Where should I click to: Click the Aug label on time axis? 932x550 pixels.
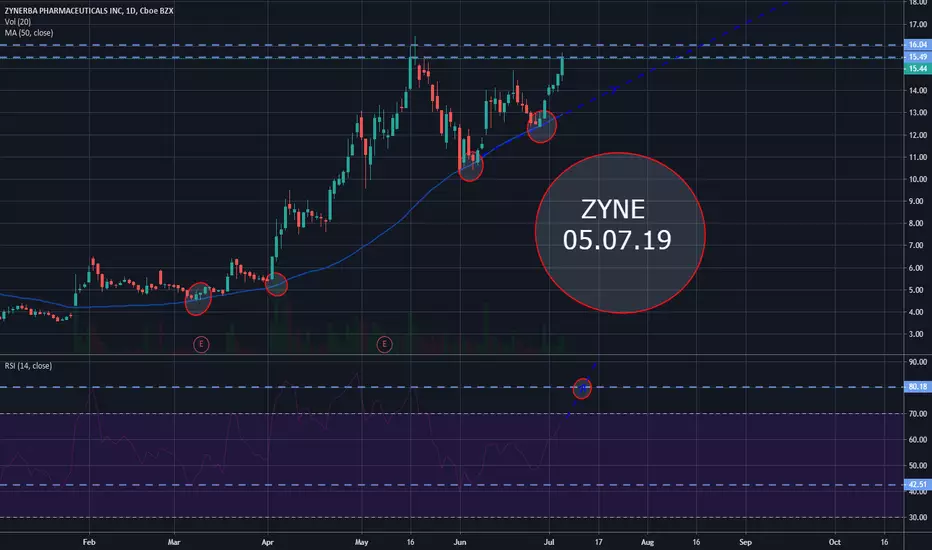tap(647, 542)
